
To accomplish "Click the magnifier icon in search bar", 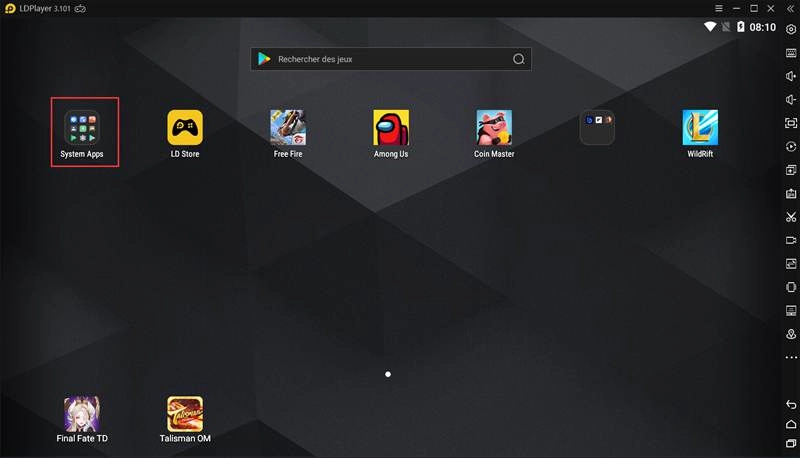I will tap(518, 59).
